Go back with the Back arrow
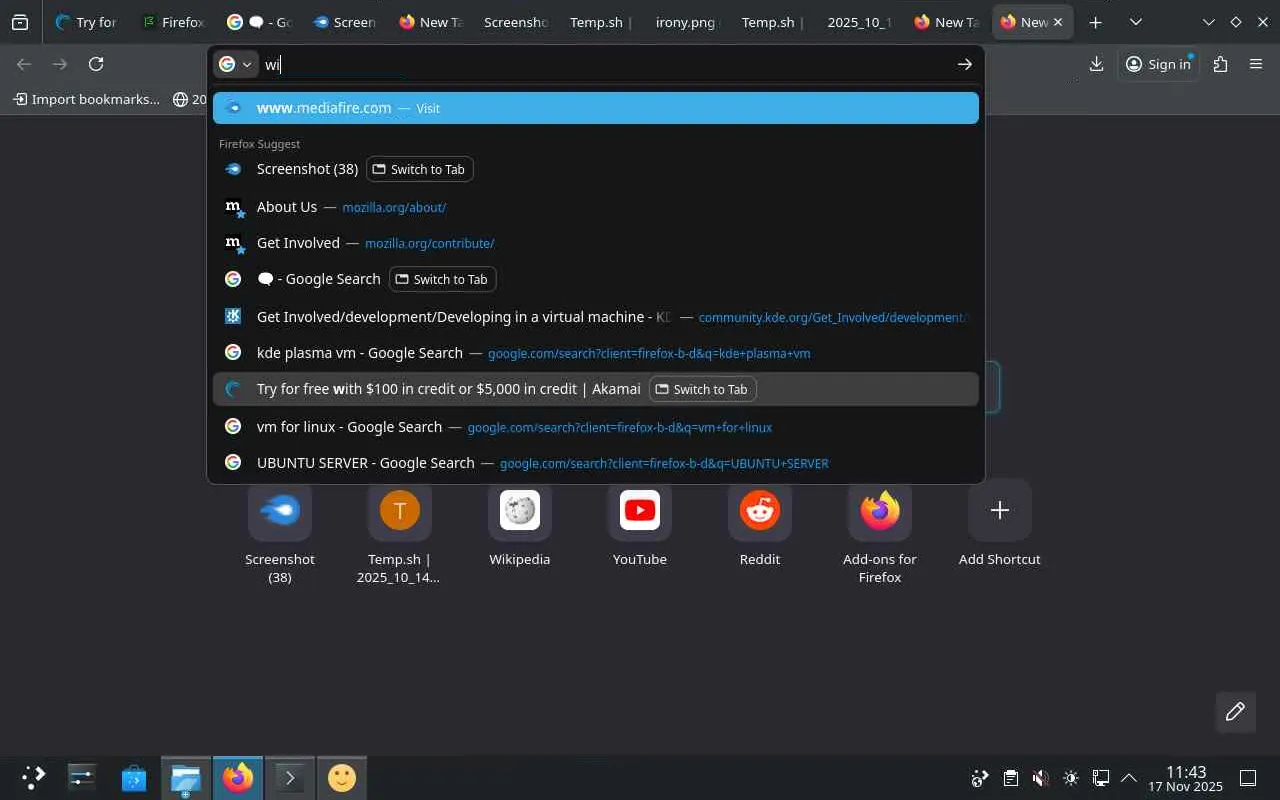 [24, 64]
